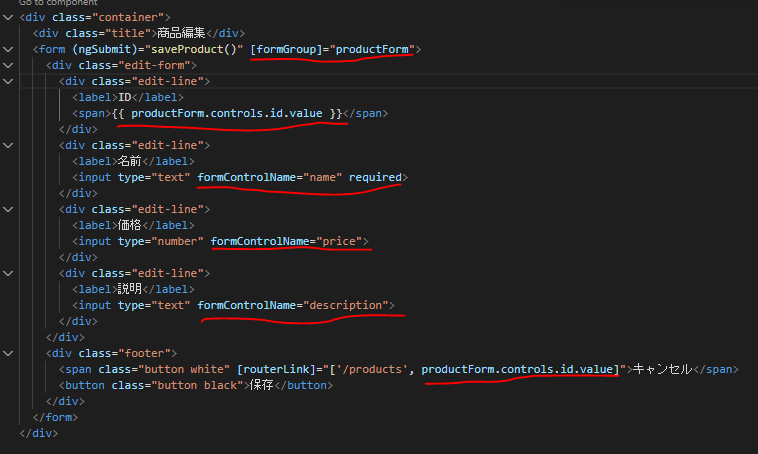758x454 pixels.
Task: Fold the edit-line div containing the 名前 label
Action: [x=8, y=145]
